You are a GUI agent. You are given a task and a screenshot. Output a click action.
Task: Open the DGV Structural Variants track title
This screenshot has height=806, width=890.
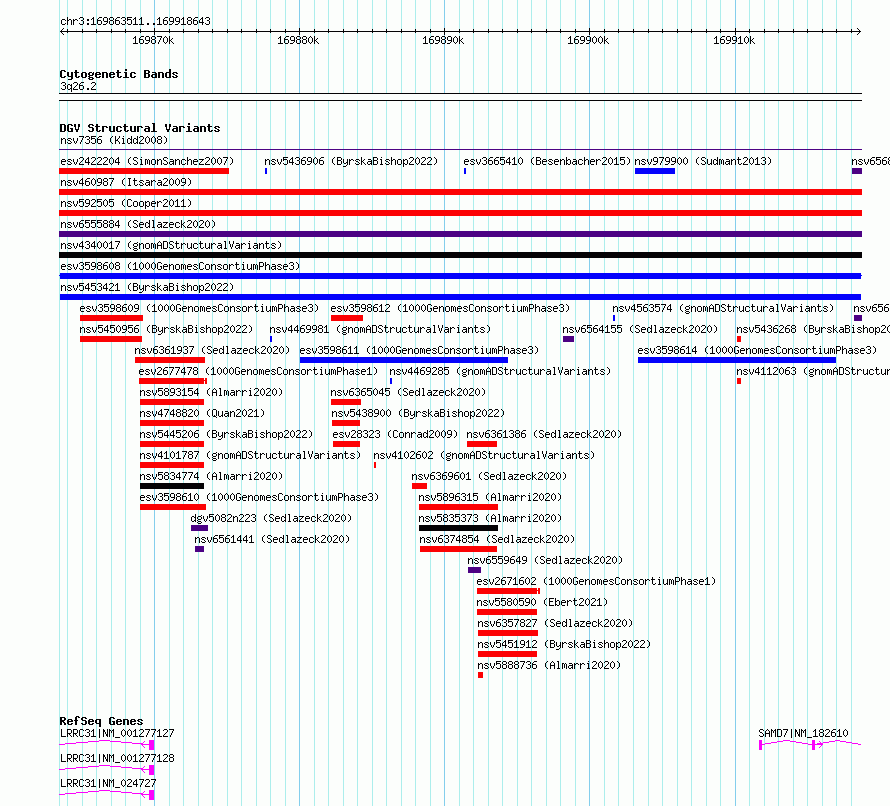140,128
